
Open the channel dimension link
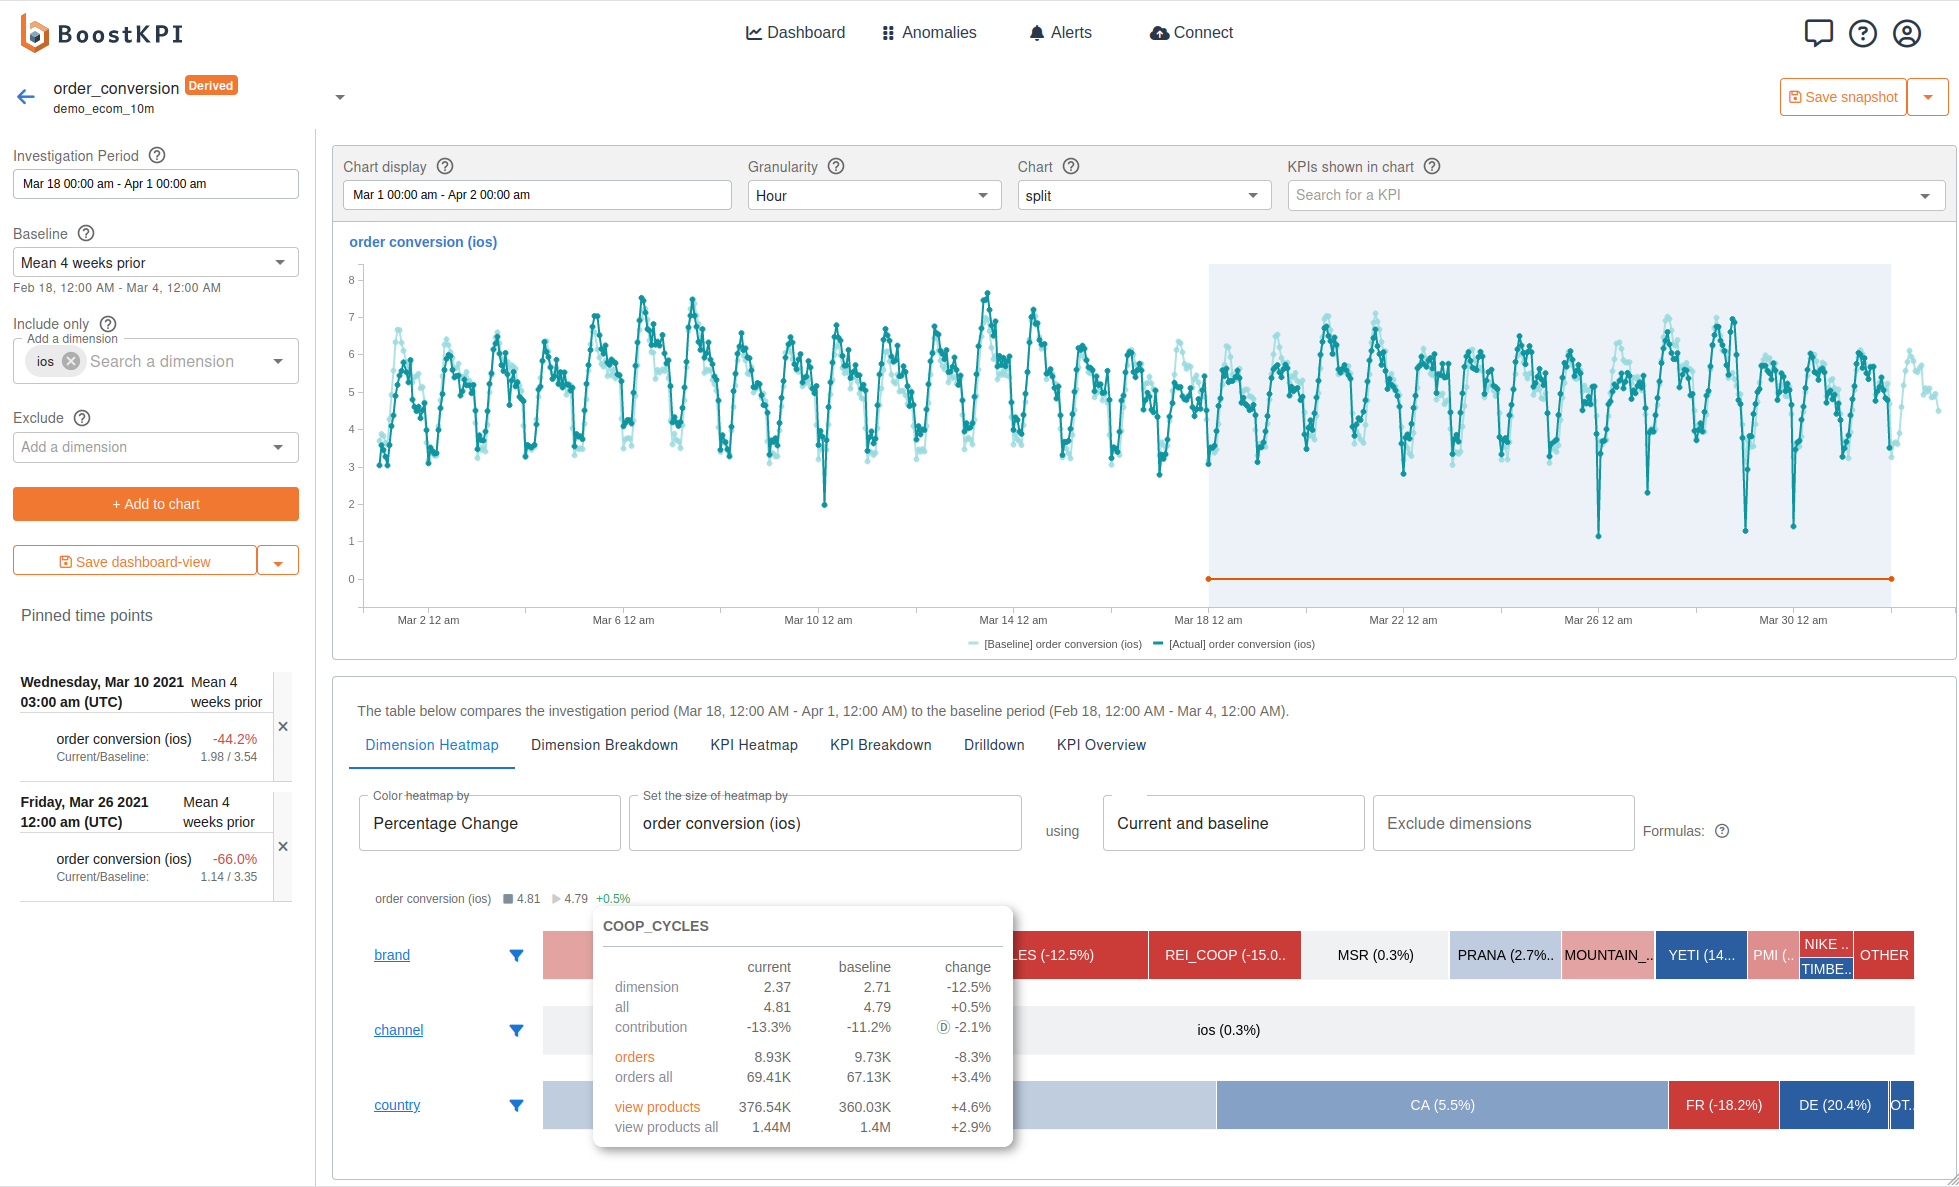[x=398, y=1030]
